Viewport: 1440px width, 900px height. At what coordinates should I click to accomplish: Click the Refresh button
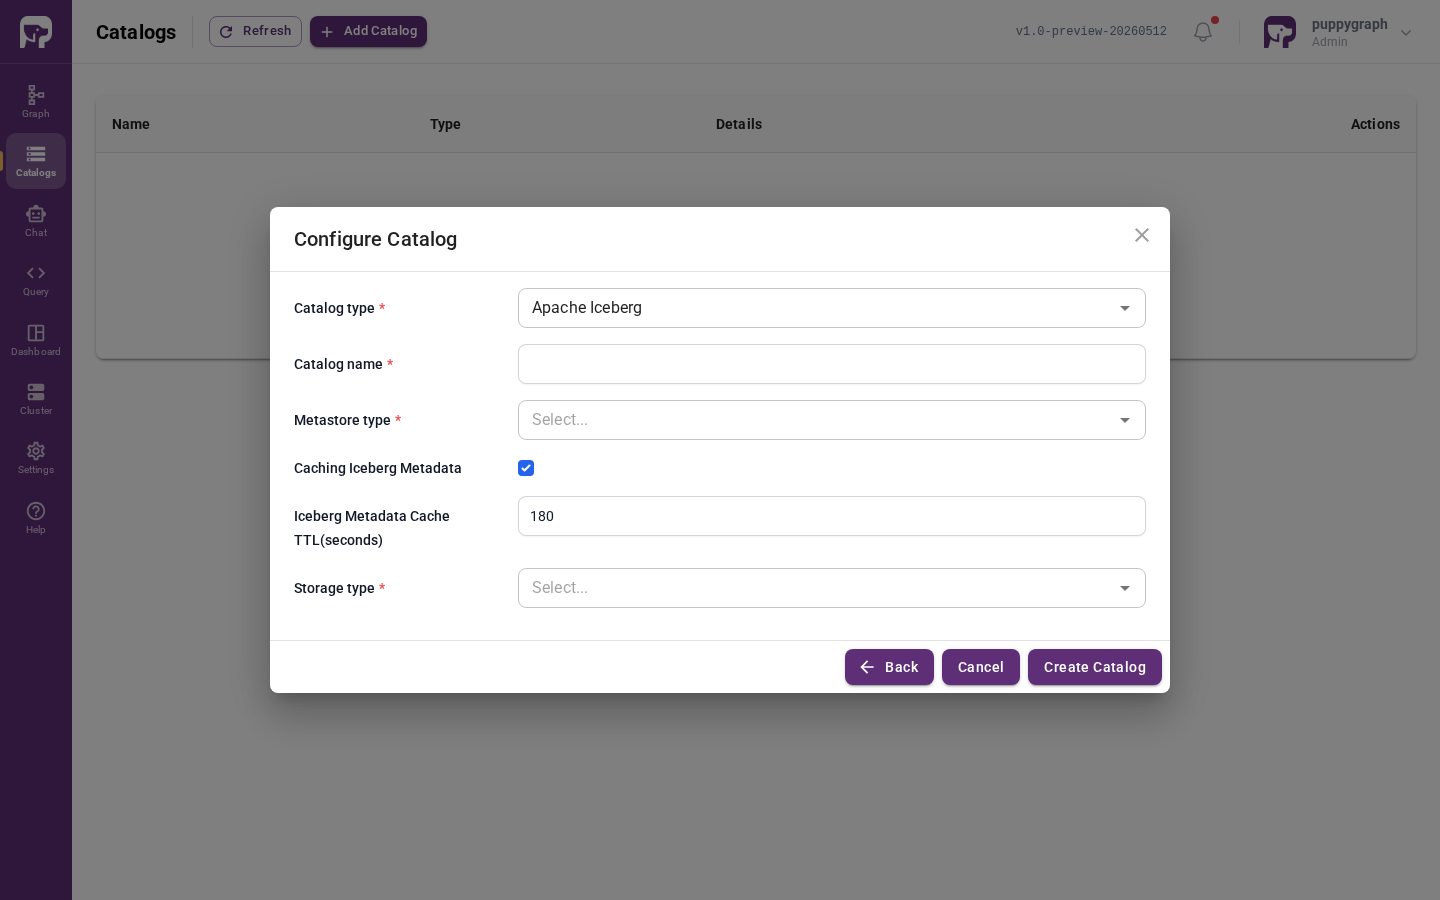(x=255, y=31)
